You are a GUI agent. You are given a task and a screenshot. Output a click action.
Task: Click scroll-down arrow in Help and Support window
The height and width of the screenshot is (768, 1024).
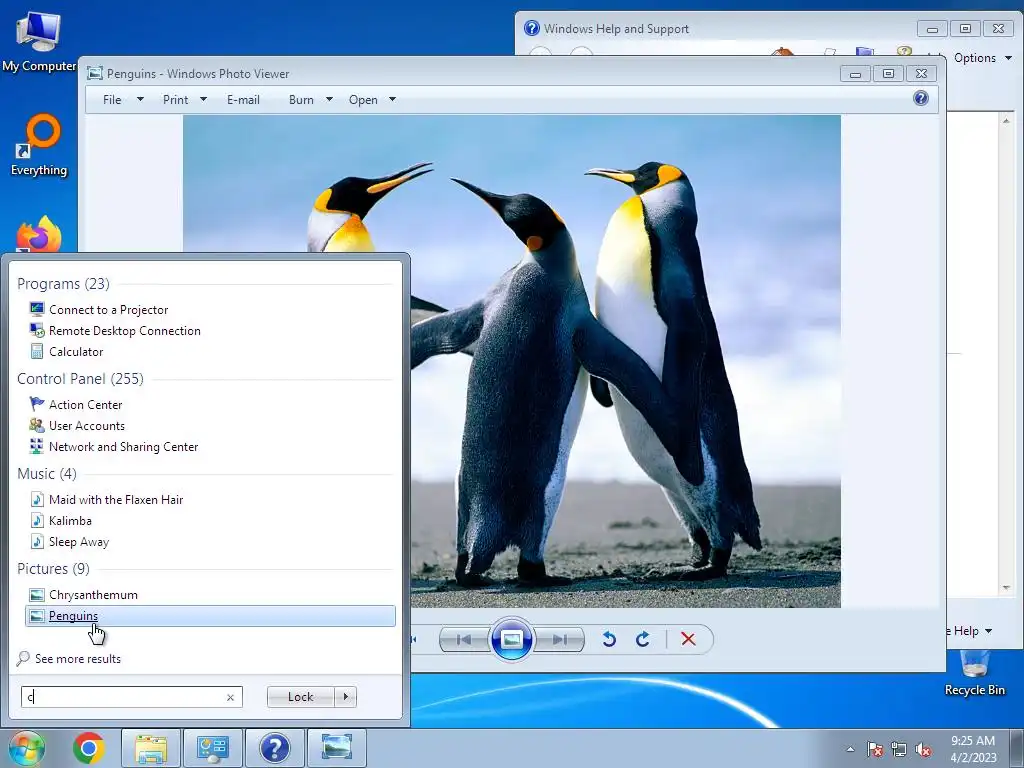pos(1006,588)
